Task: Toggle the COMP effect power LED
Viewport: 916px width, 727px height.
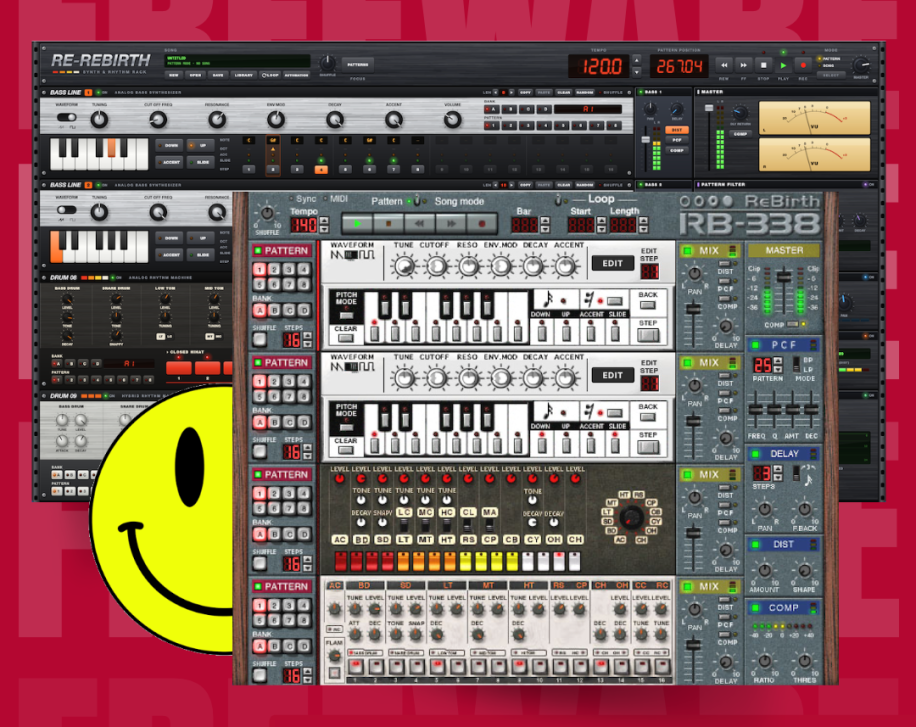Action: (x=755, y=608)
